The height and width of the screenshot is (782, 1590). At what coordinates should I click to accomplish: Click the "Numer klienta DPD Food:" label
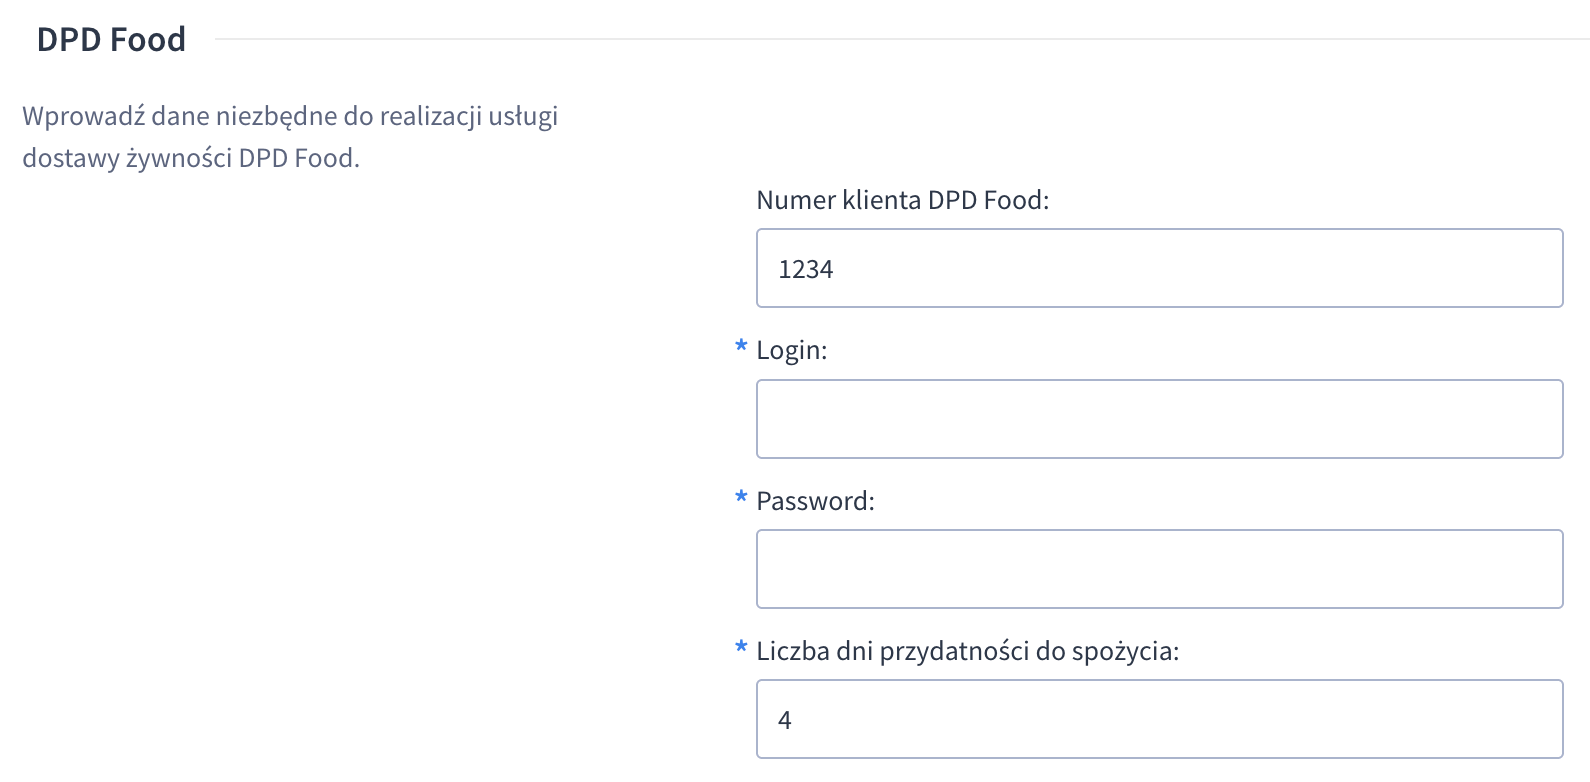pos(902,200)
